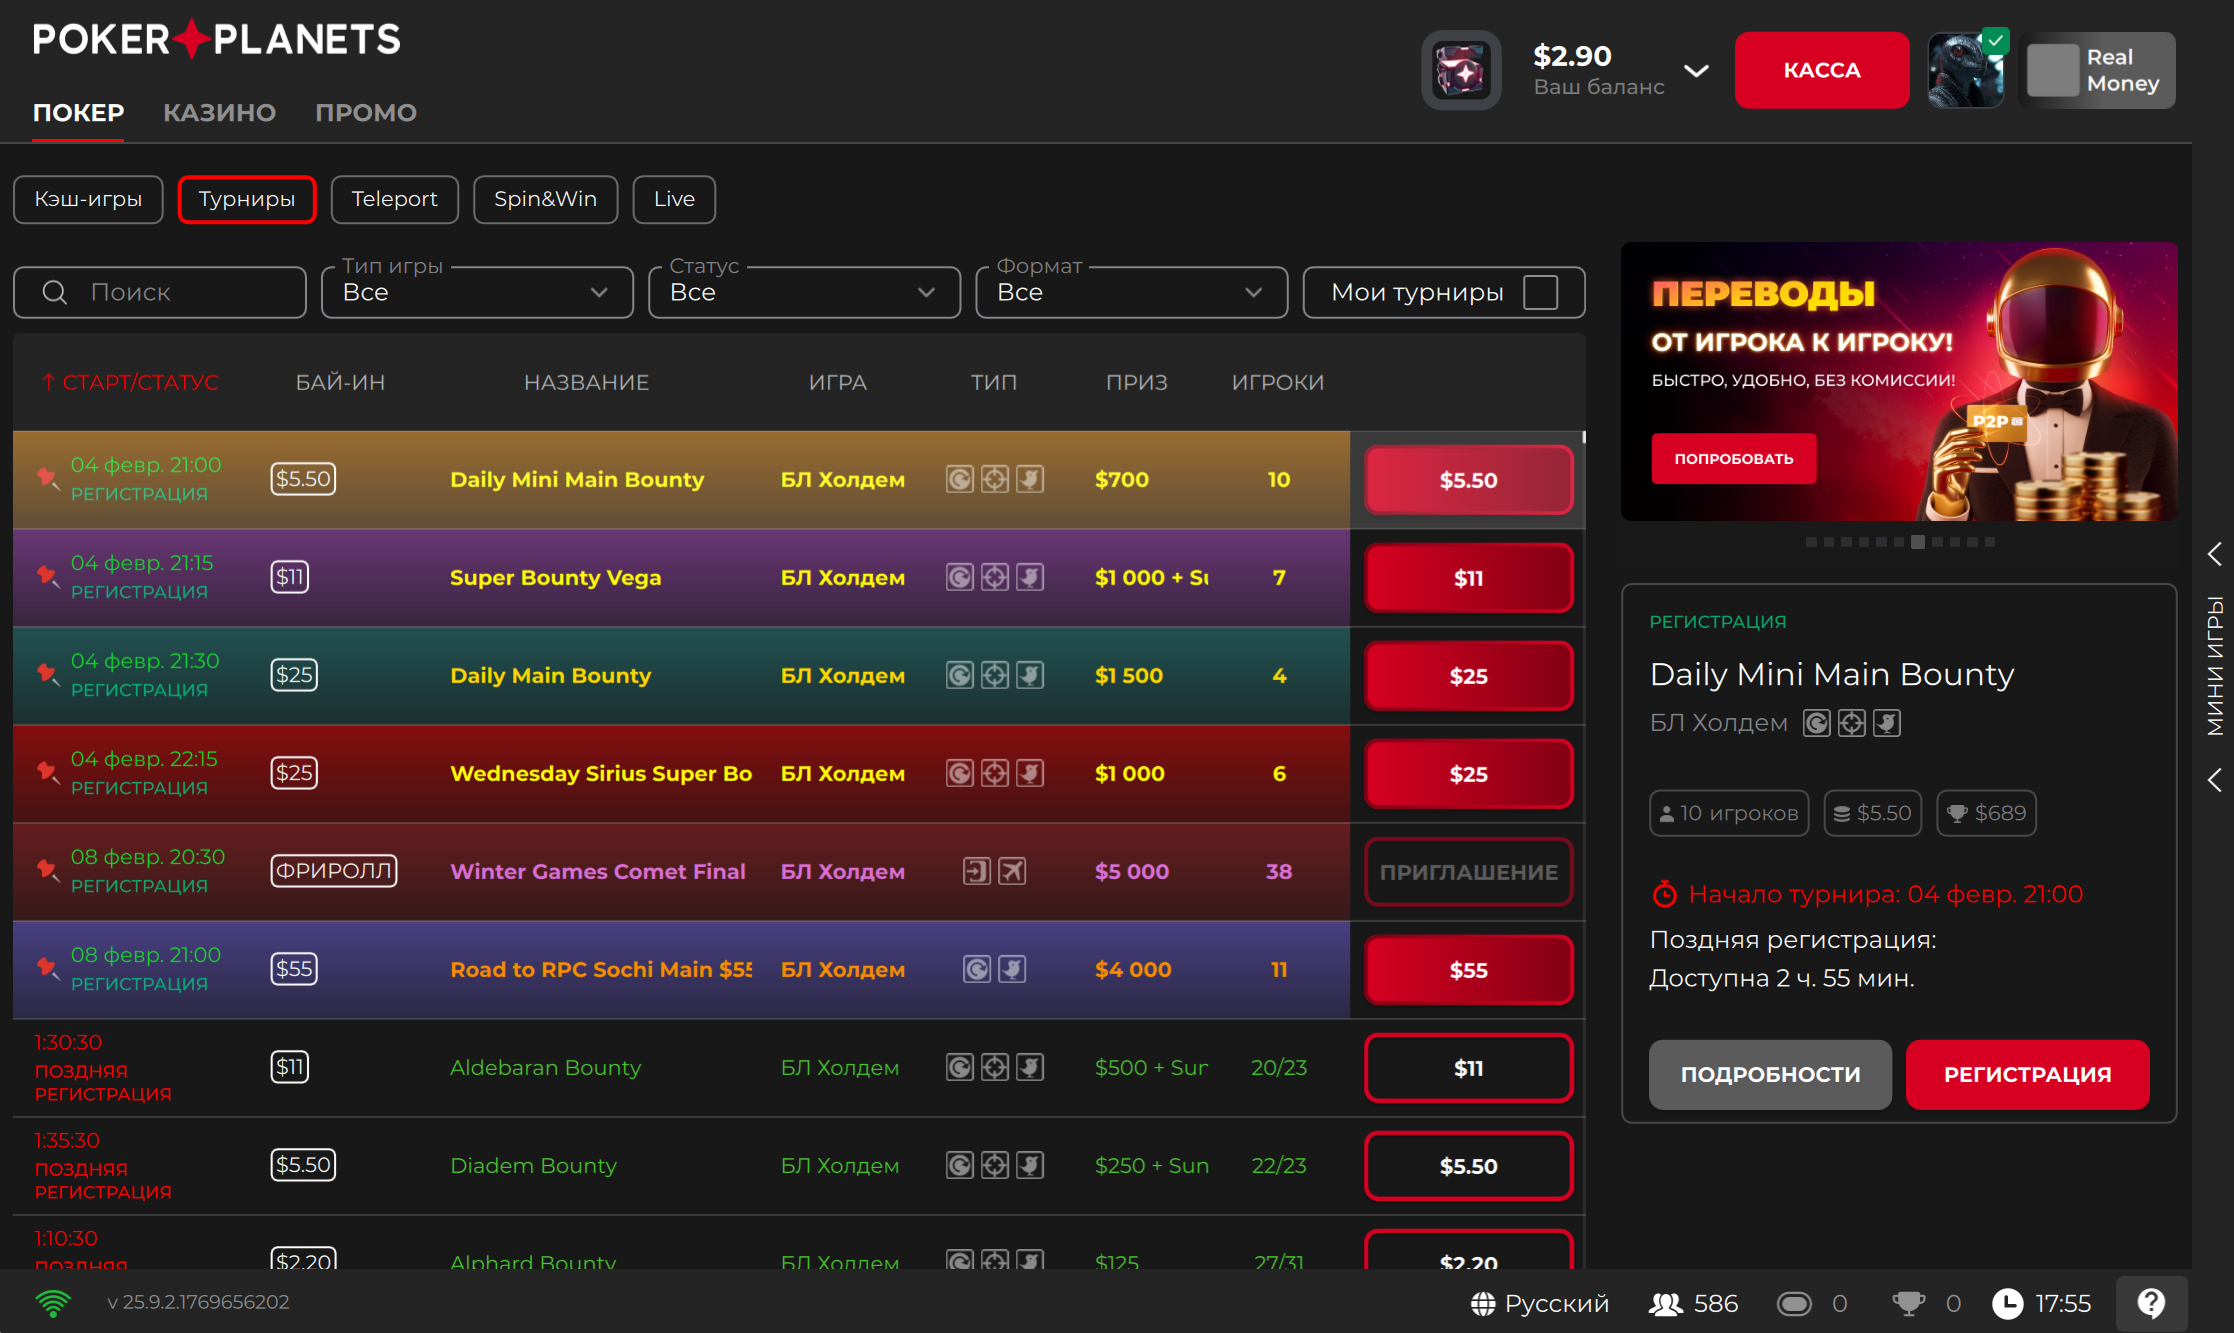Open the Тип игры dropdown
Screen dimensions: 2234x1333
477,292
